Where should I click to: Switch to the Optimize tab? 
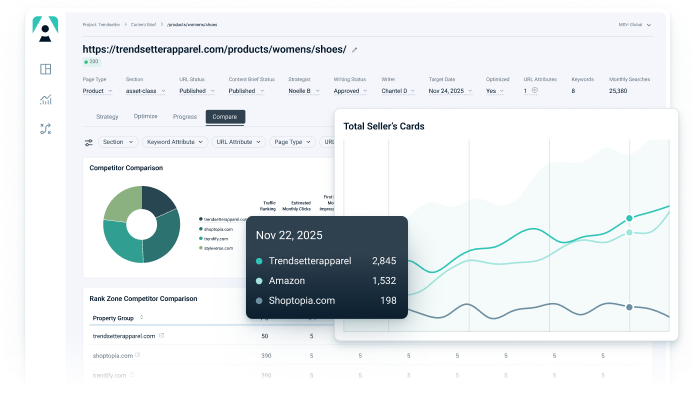[145, 117]
